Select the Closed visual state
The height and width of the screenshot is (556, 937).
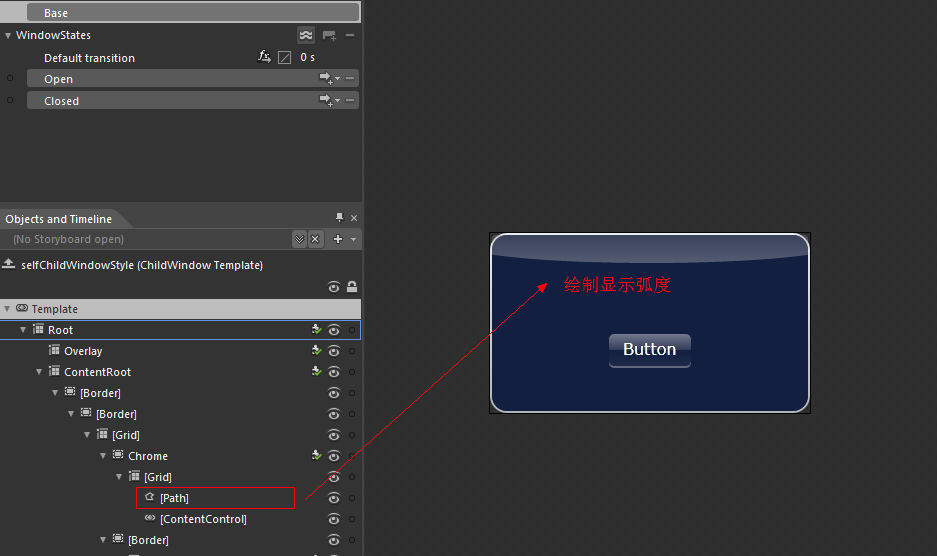coord(61,101)
